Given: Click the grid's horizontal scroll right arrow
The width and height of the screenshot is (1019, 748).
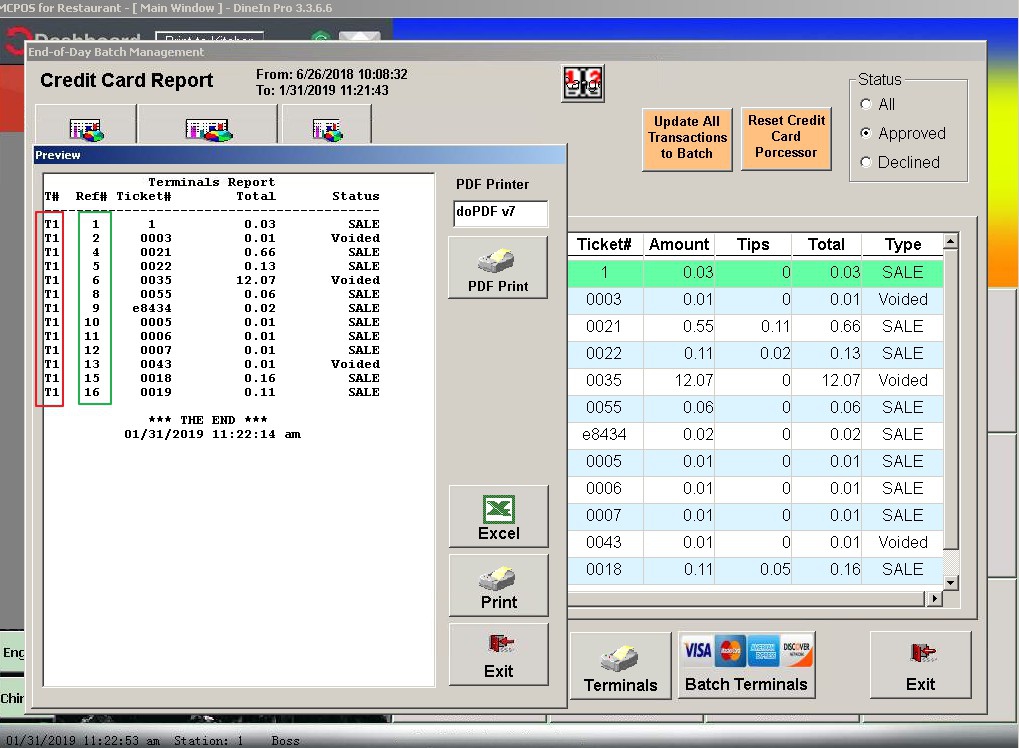Looking at the screenshot, I should click(935, 599).
